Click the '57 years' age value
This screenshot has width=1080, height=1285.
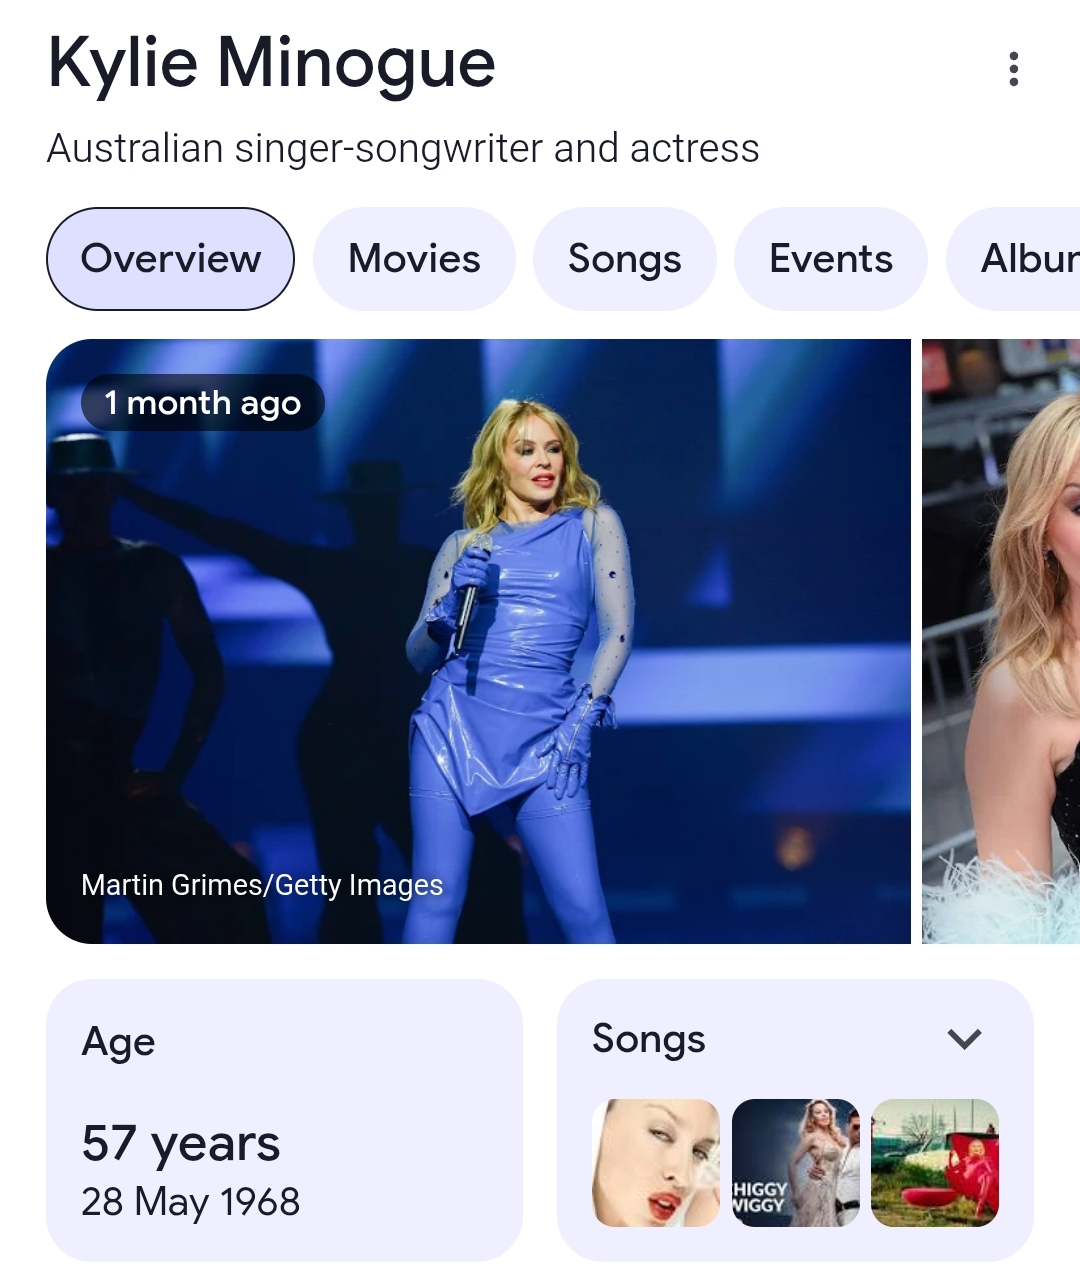tap(181, 1143)
